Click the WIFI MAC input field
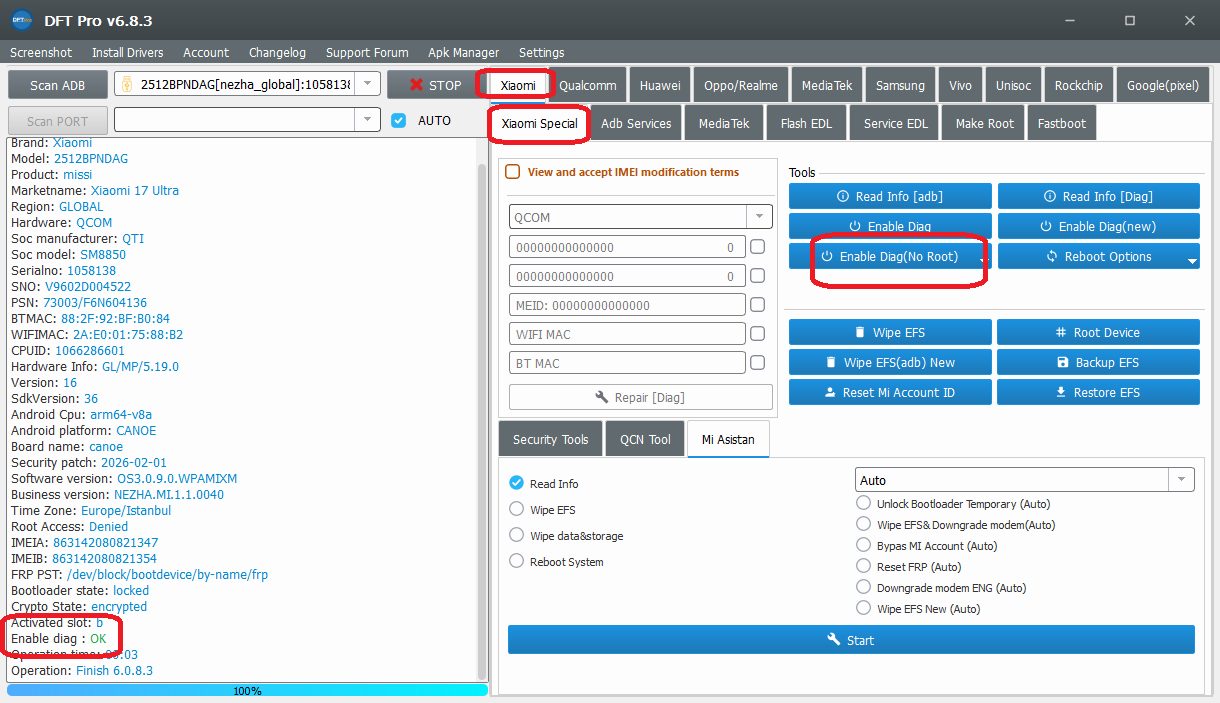This screenshot has height=703, width=1220. [x=627, y=334]
